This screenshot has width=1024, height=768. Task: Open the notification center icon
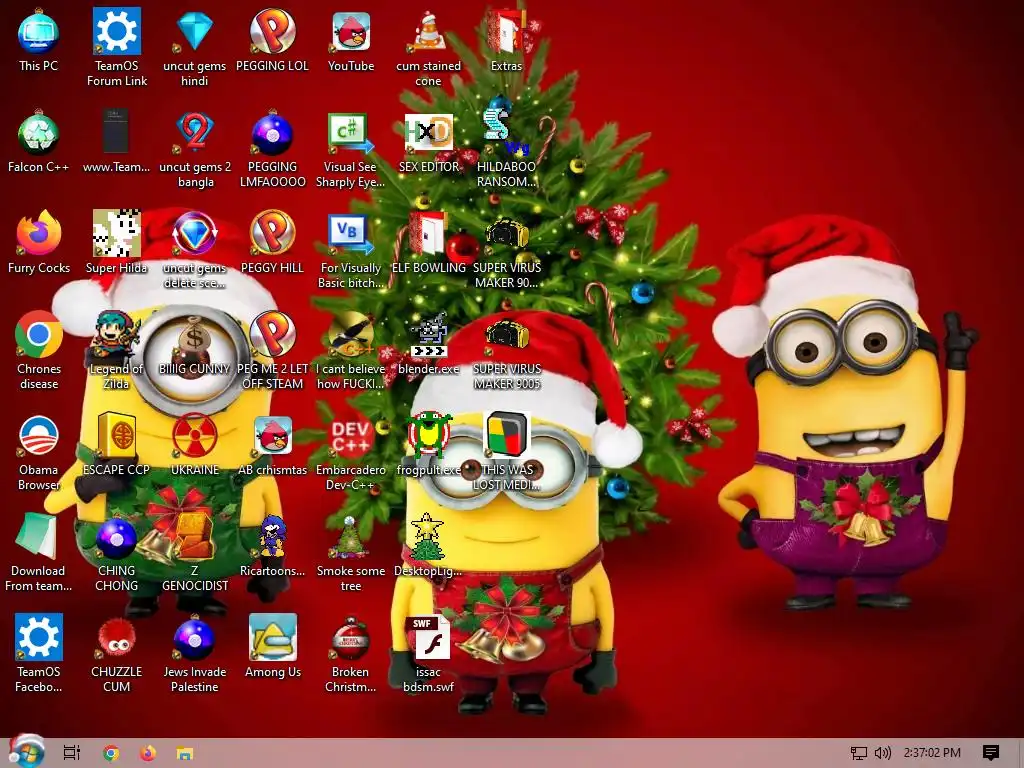coord(991,753)
